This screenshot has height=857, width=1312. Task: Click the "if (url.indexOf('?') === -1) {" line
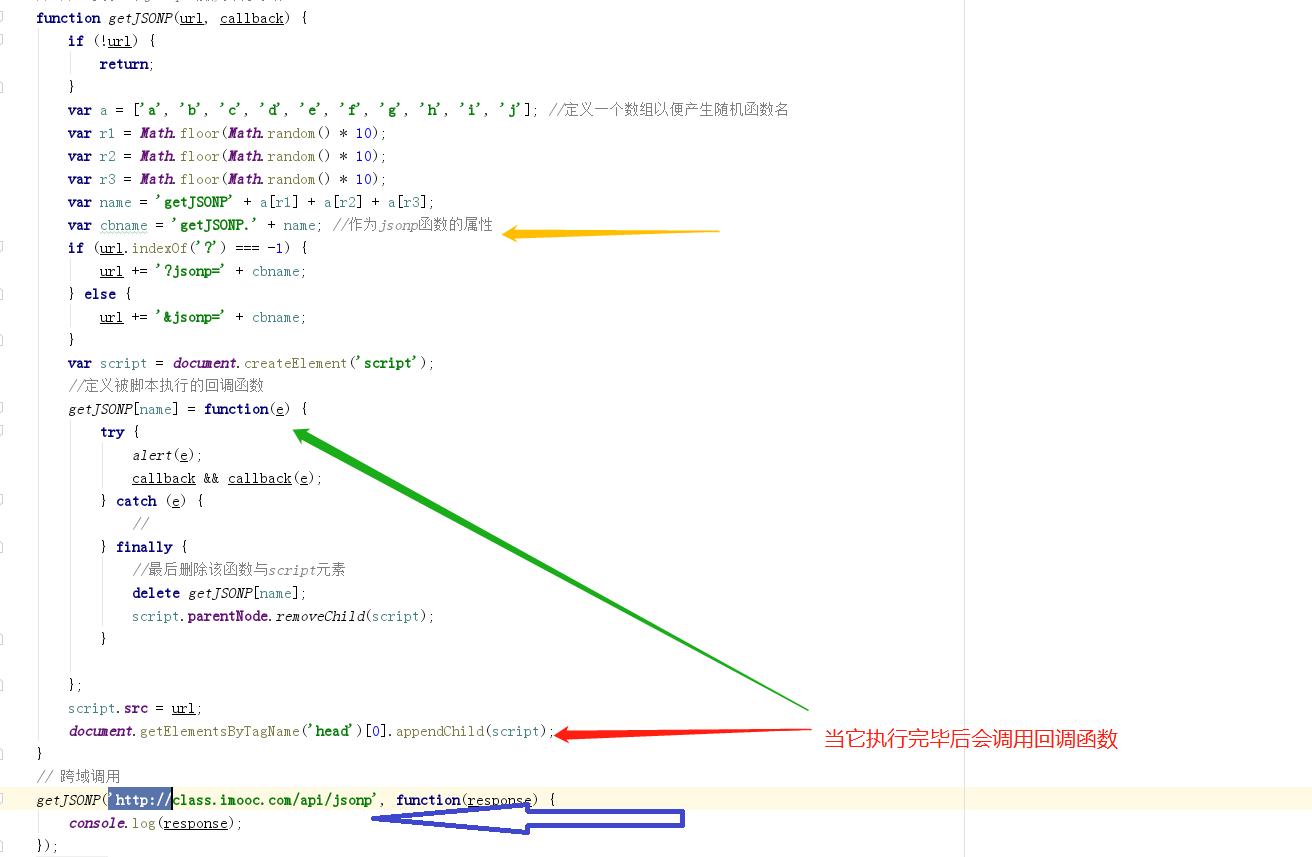pos(188,248)
